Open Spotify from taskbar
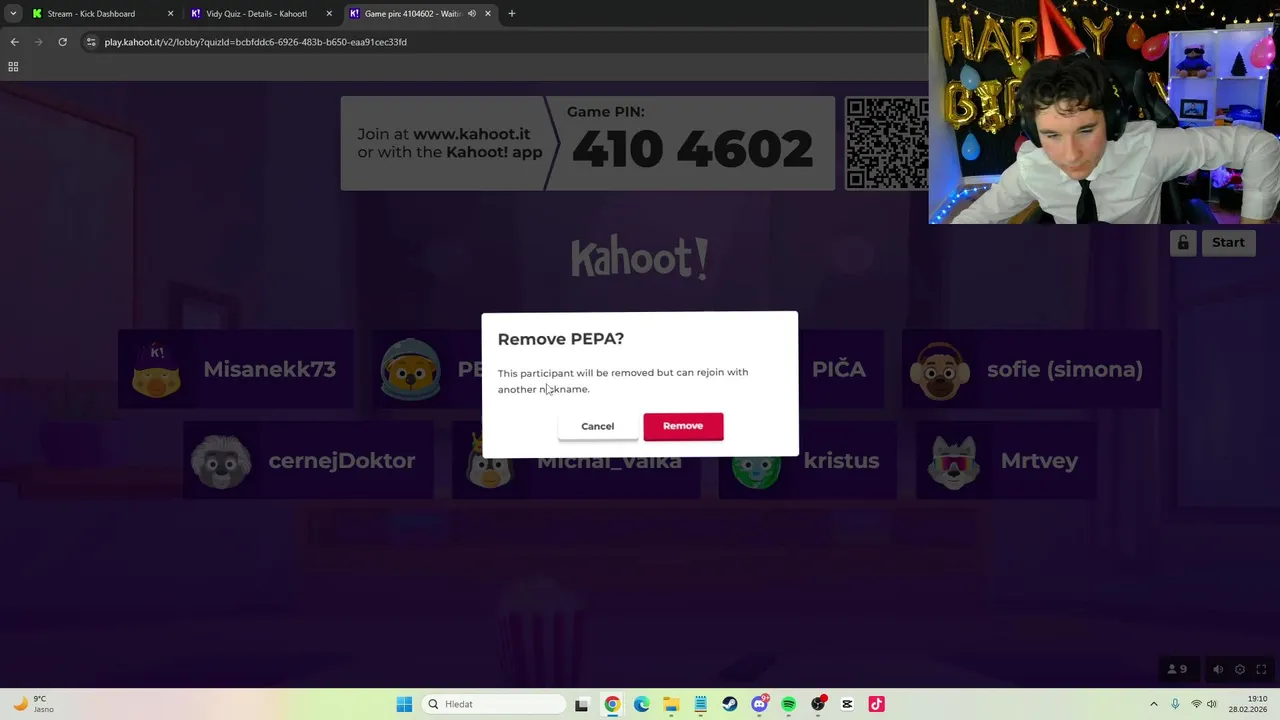Screen dimensions: 1280x720 tap(788, 704)
